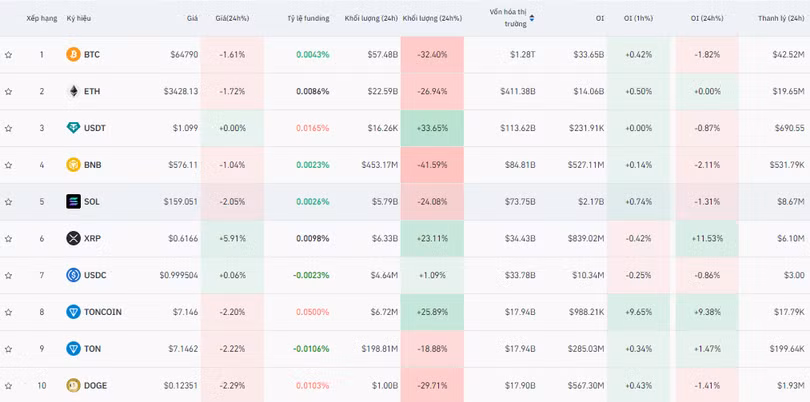This screenshot has height=402, width=810.
Task: Click the Xếp hạng column header
Action: (41, 18)
